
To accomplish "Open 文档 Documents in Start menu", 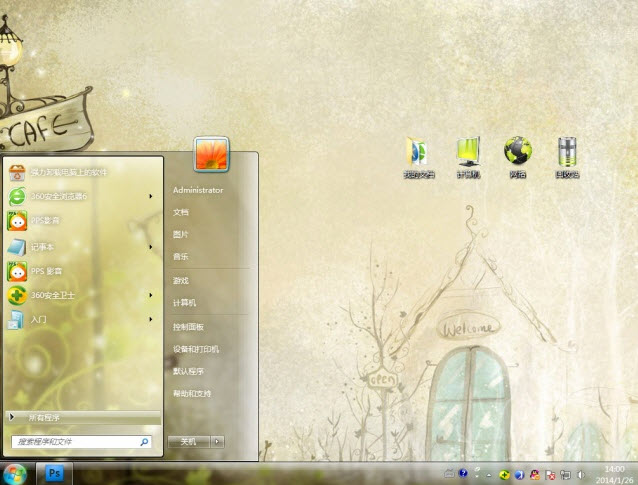I will pyautogui.click(x=181, y=212).
